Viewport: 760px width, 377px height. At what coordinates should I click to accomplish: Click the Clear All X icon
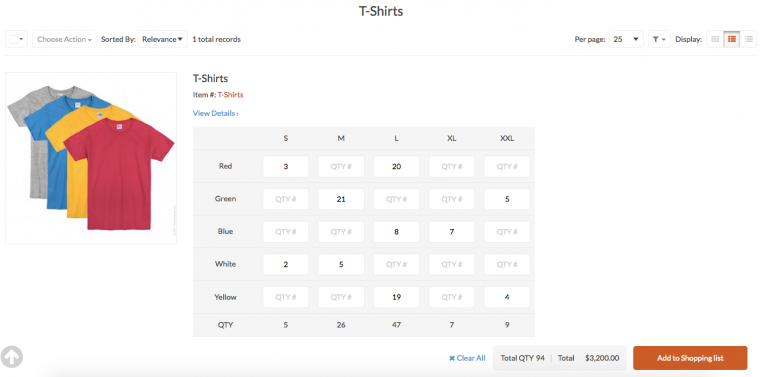[x=452, y=359]
